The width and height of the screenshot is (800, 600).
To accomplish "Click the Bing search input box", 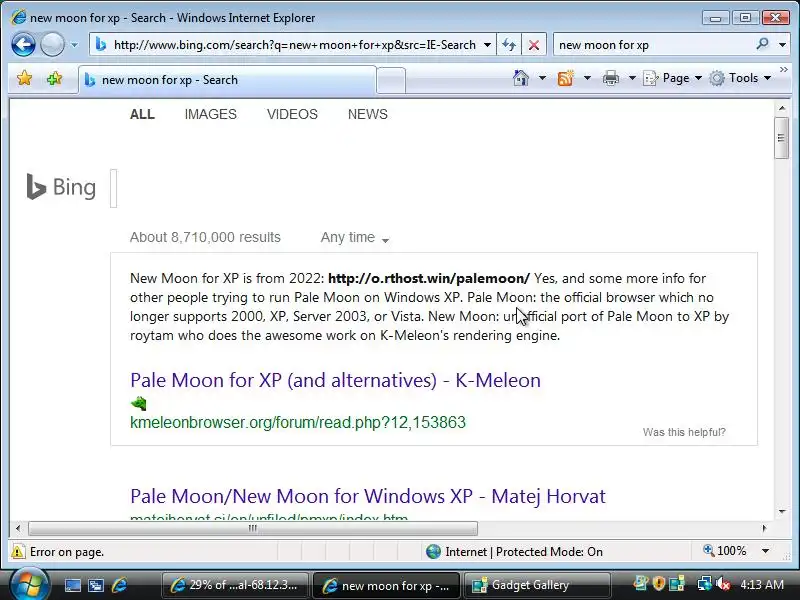I will (x=114, y=188).
